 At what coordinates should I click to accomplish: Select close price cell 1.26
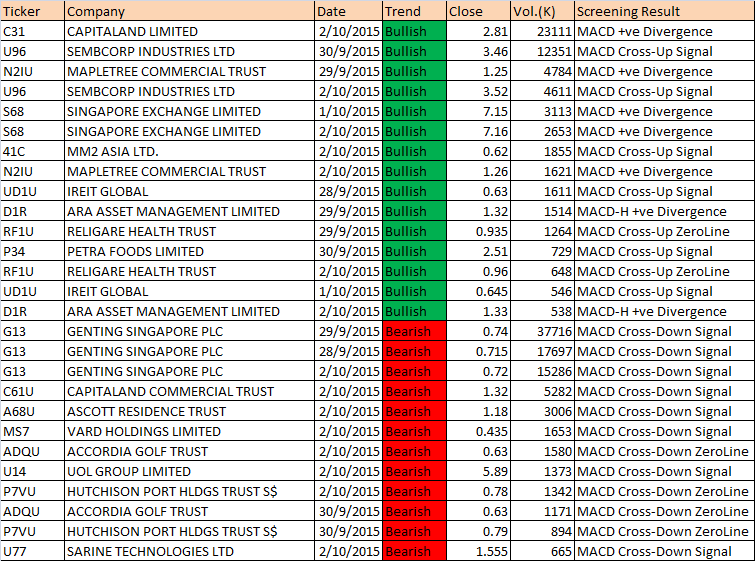pos(479,171)
